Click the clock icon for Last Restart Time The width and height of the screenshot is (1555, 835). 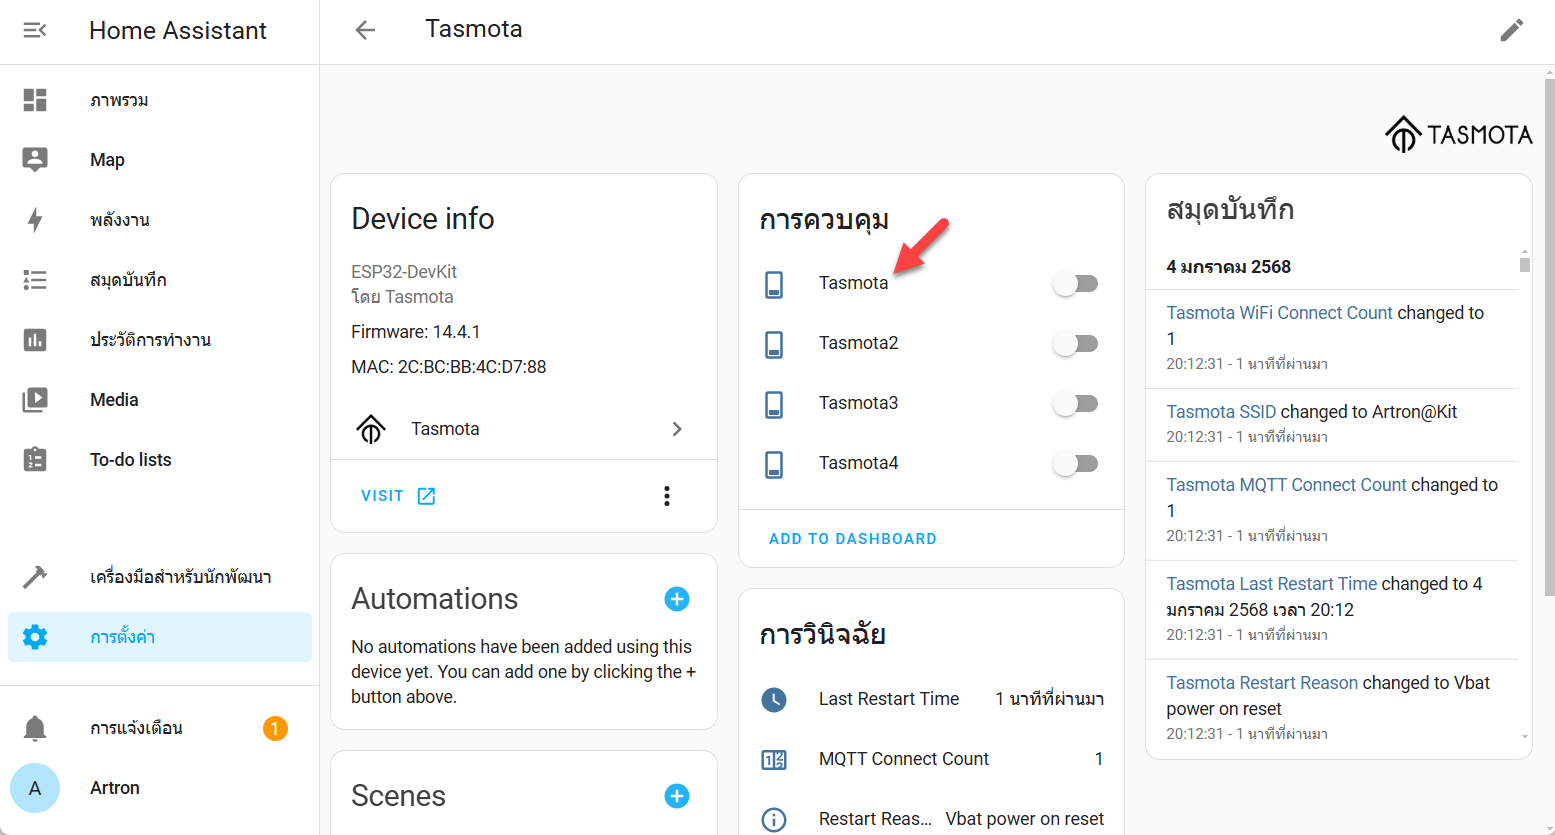click(x=774, y=699)
